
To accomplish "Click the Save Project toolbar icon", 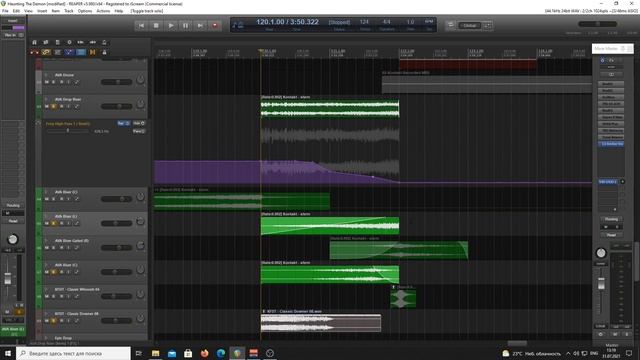I will (58, 42).
